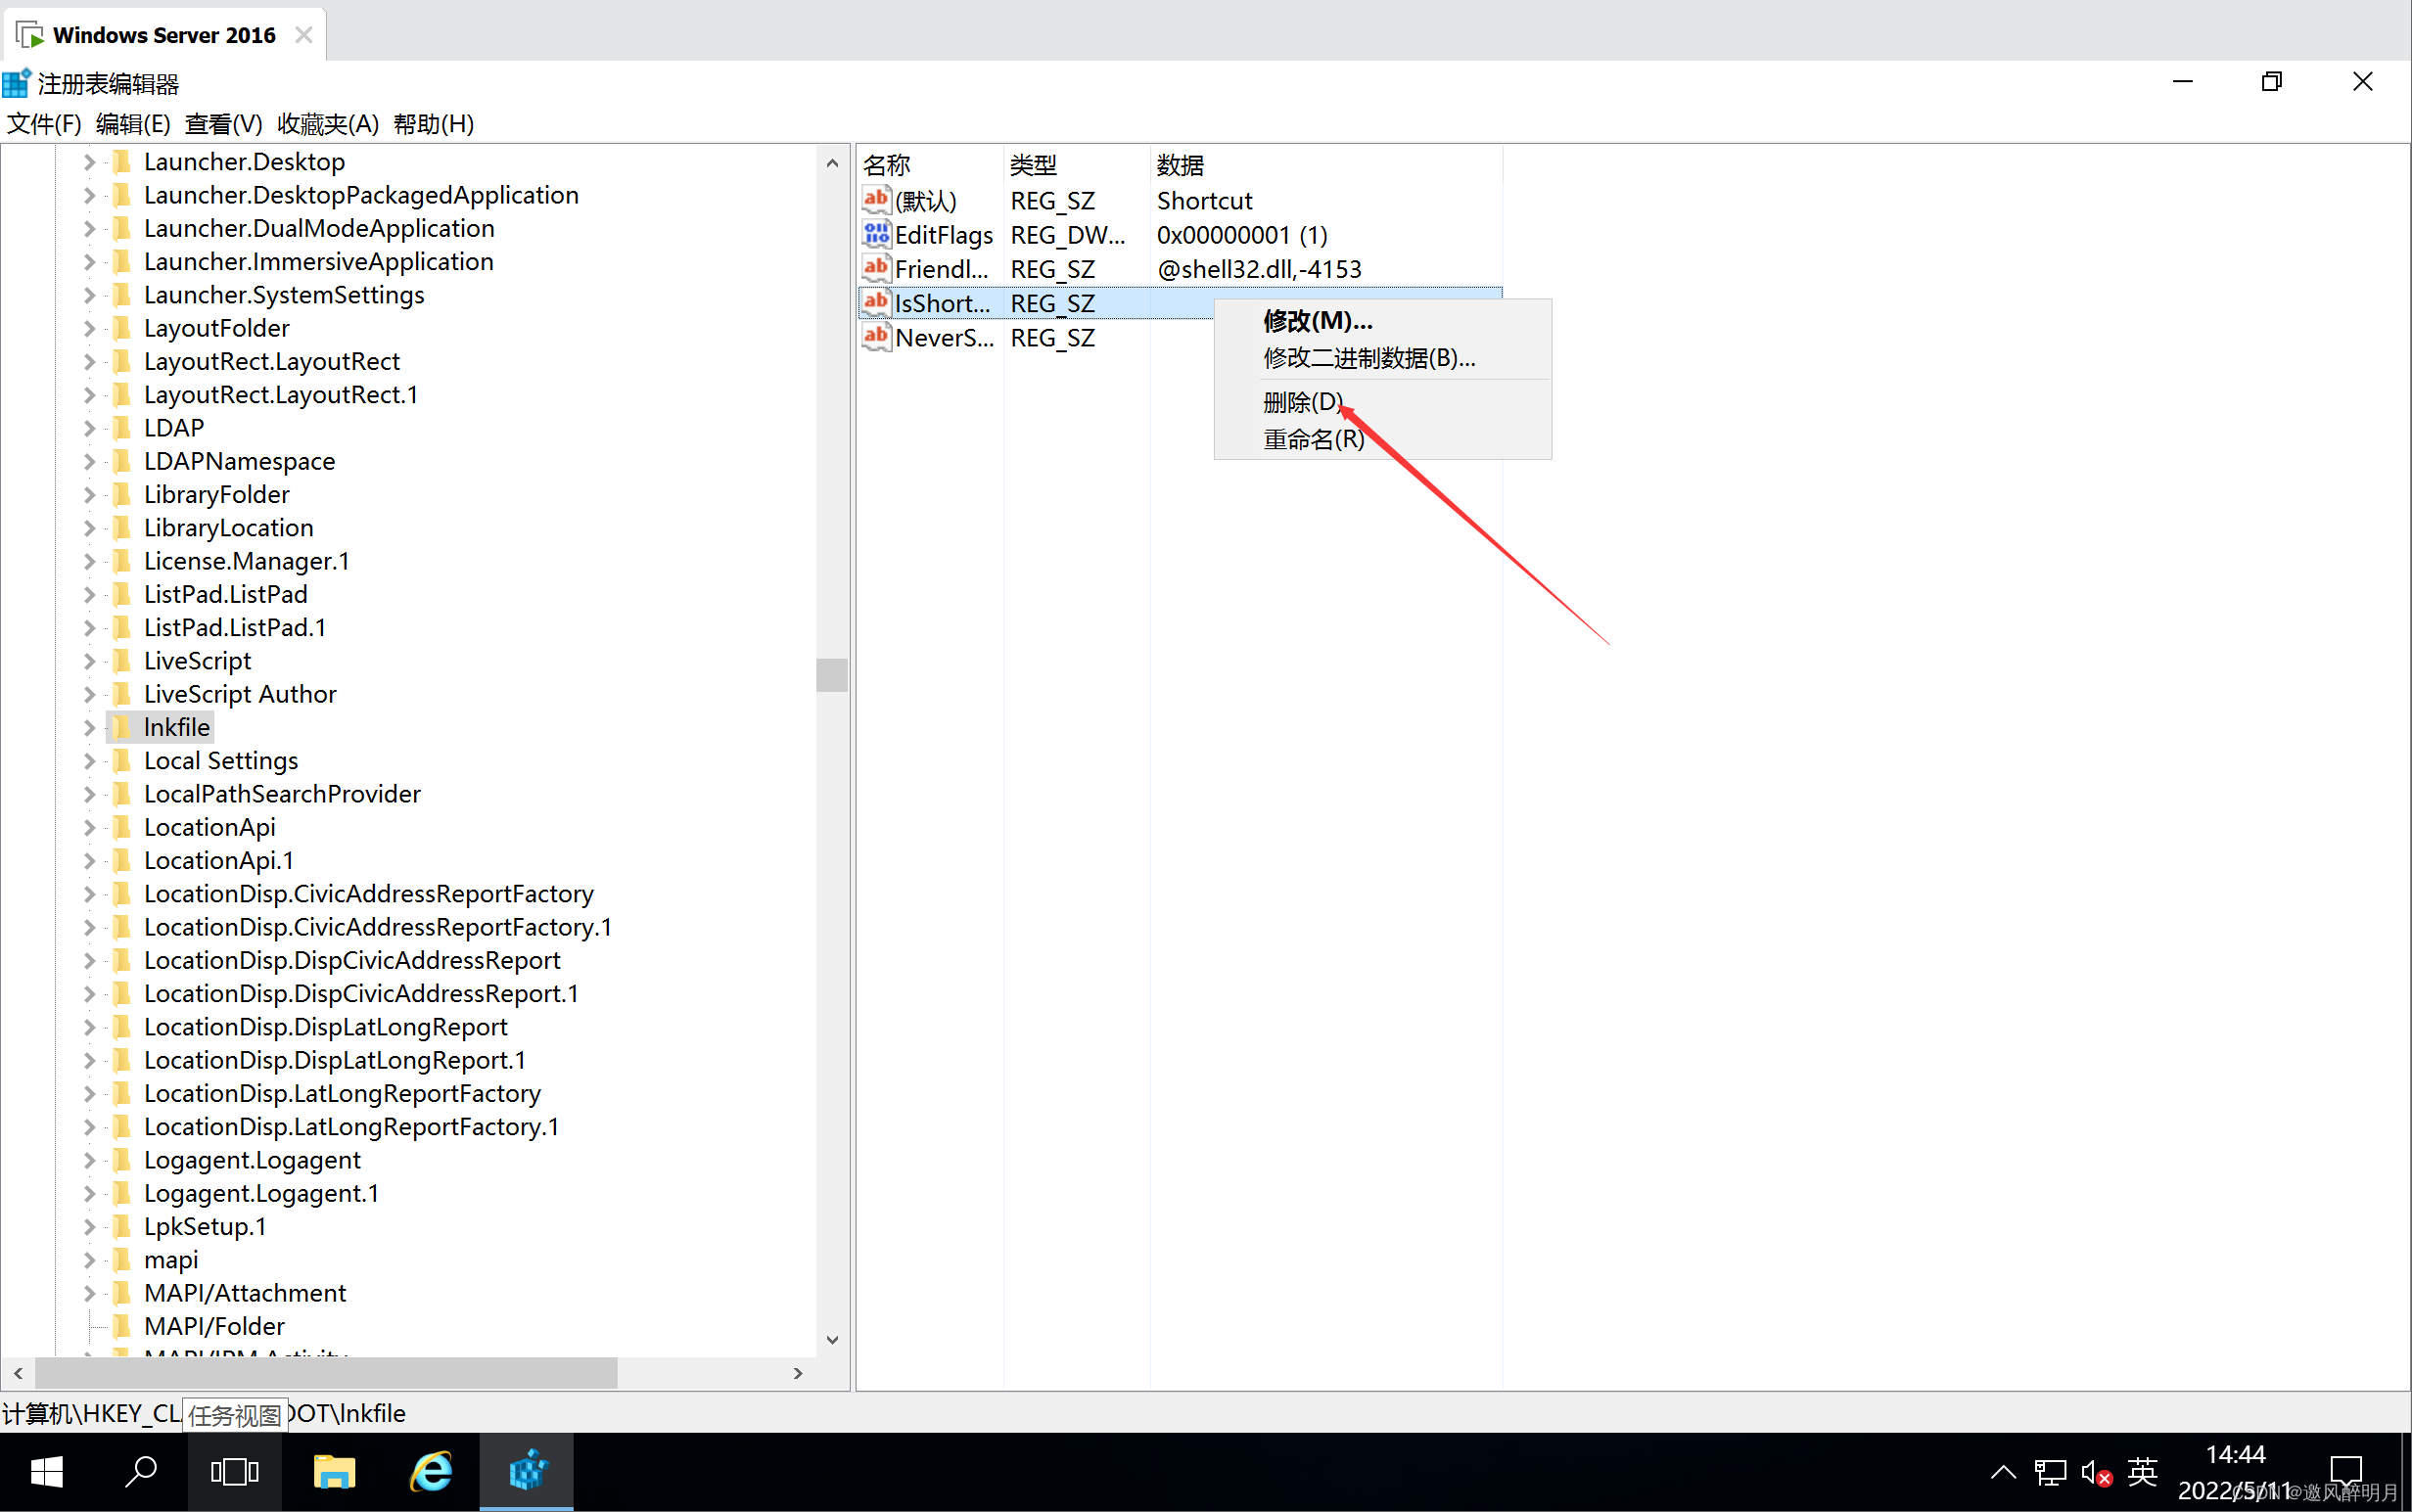Screen dimensions: 2412x1512
Task: Show hidden tray icons chevron
Action: [2003, 1472]
